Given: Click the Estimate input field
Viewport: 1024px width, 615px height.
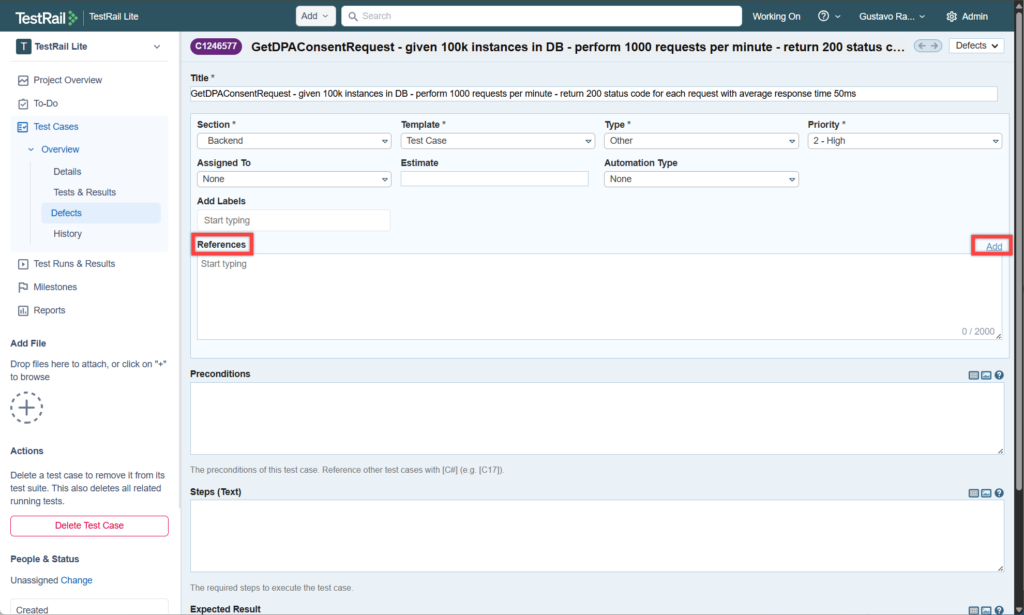Looking at the screenshot, I should tap(494, 179).
